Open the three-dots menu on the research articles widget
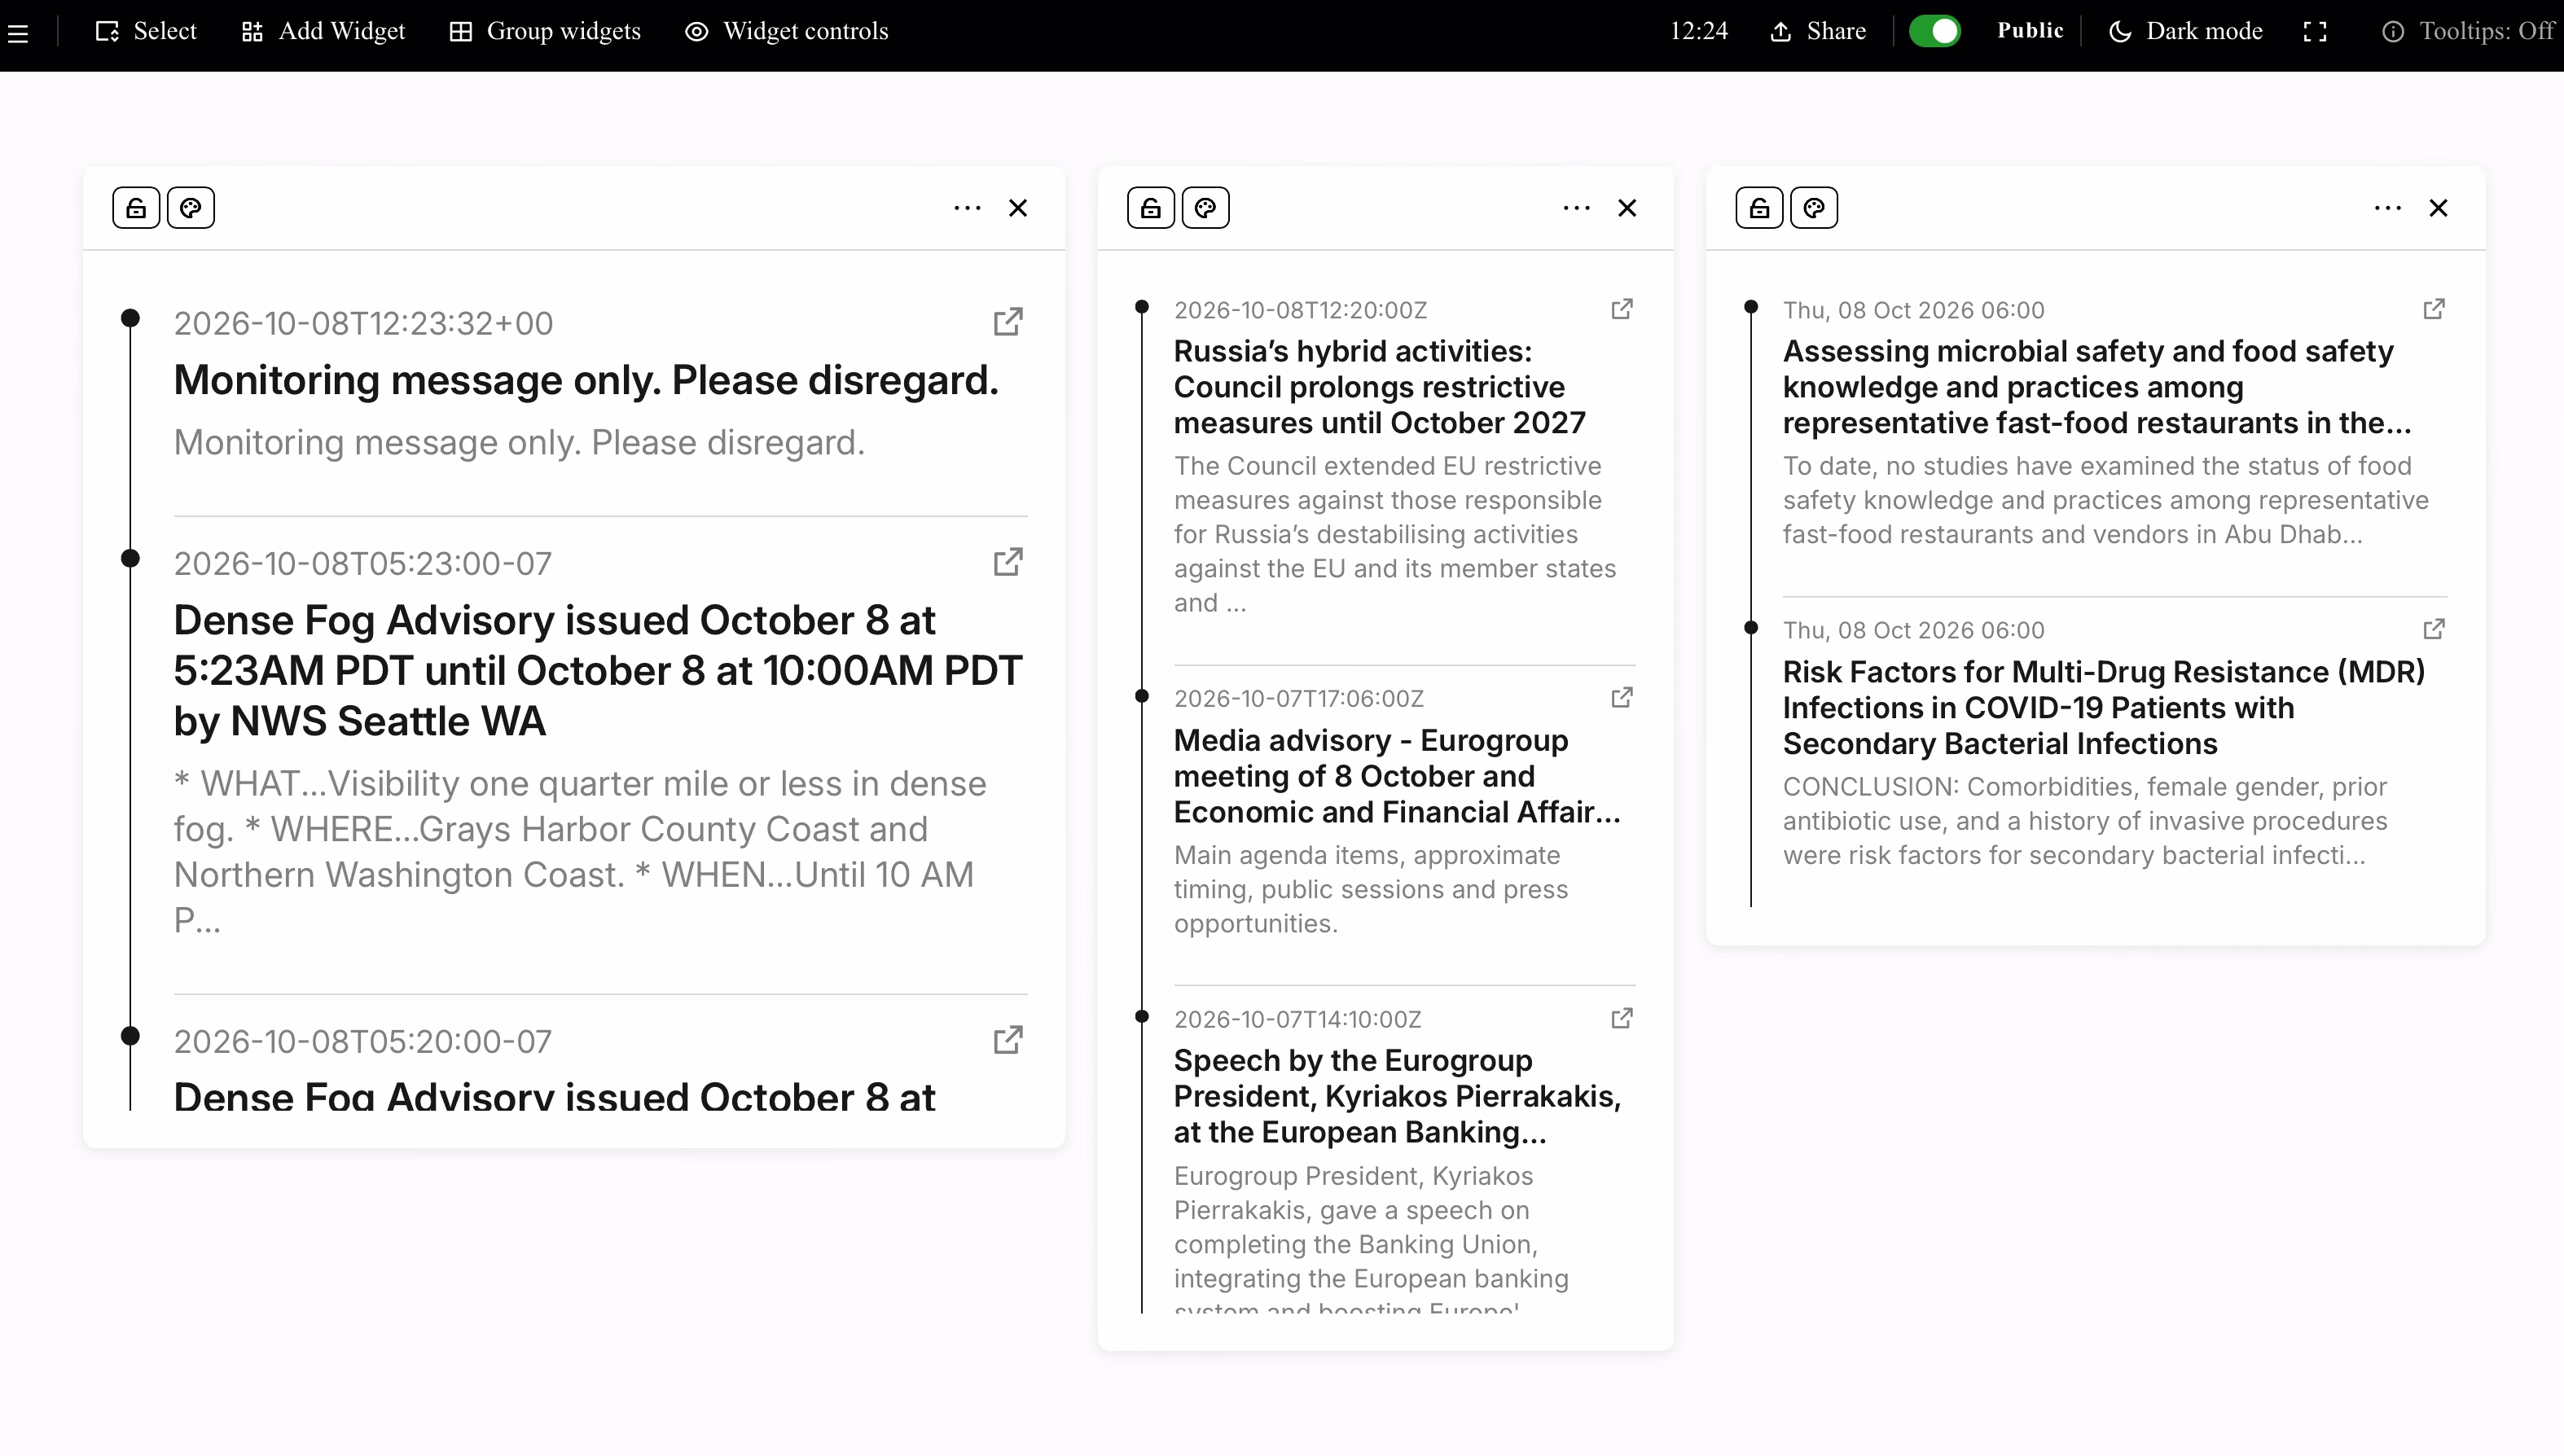This screenshot has width=2564, height=1456. tap(2387, 208)
